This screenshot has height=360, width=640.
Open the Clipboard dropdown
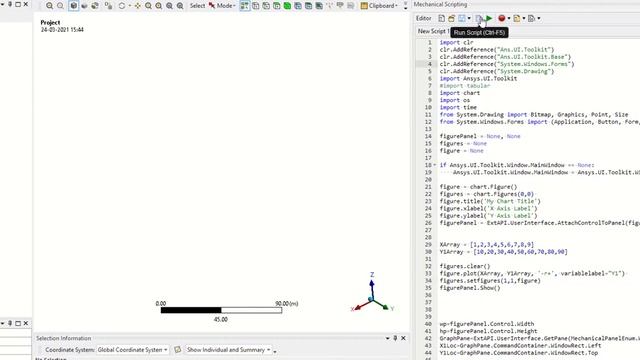click(x=379, y=6)
